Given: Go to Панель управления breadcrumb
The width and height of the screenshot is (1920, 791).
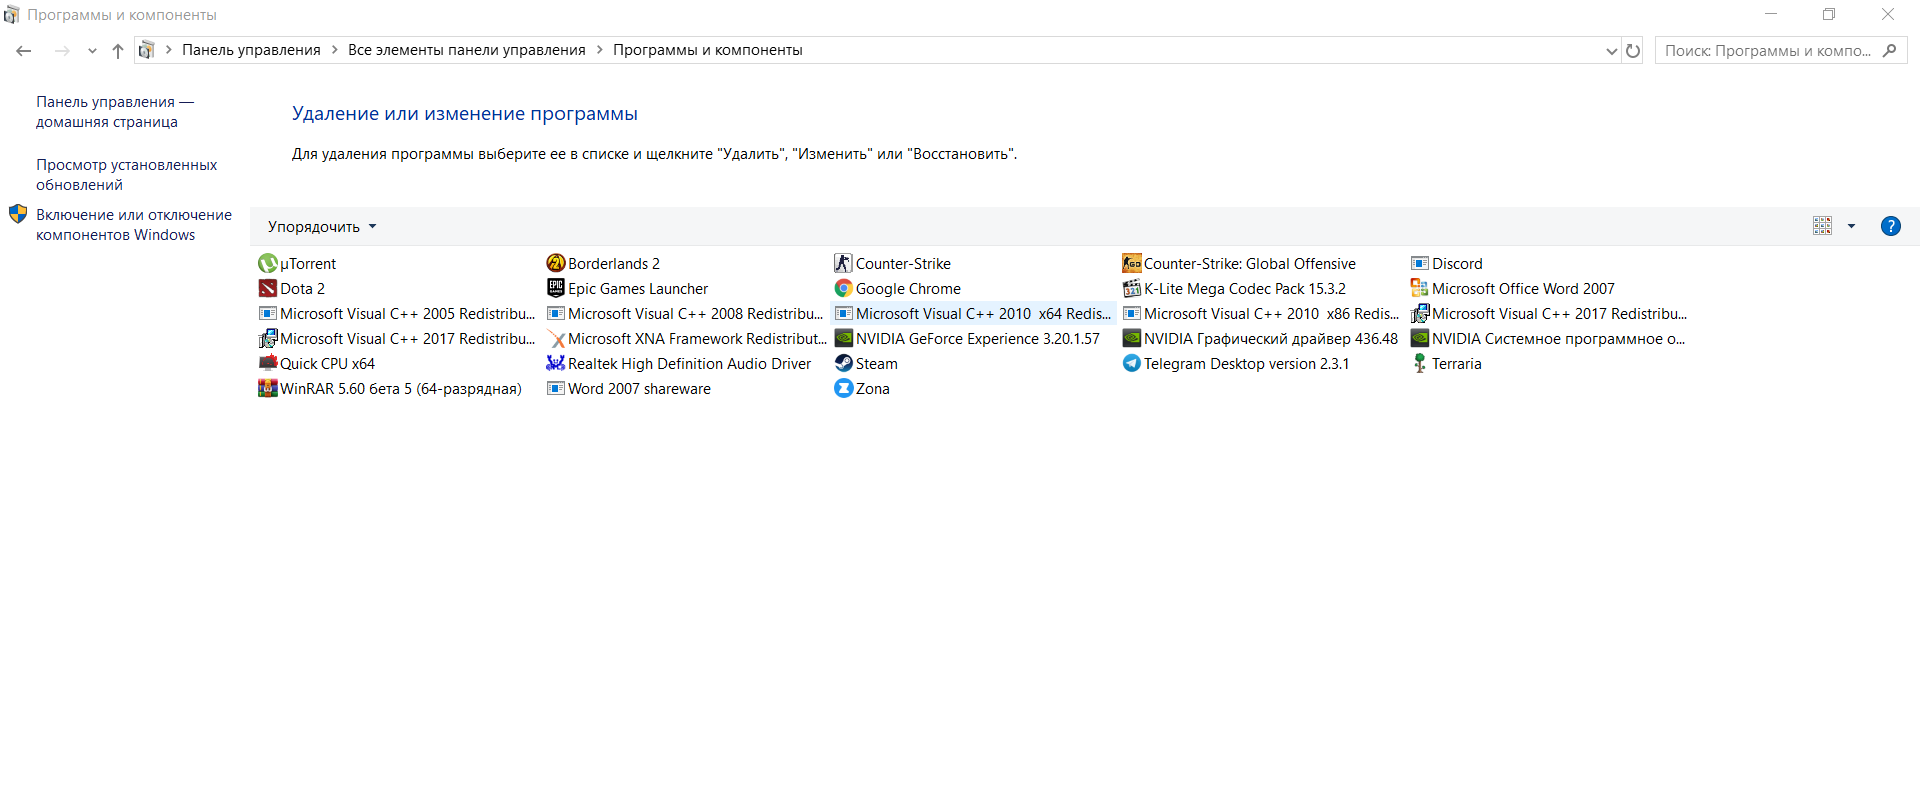Looking at the screenshot, I should [x=251, y=50].
